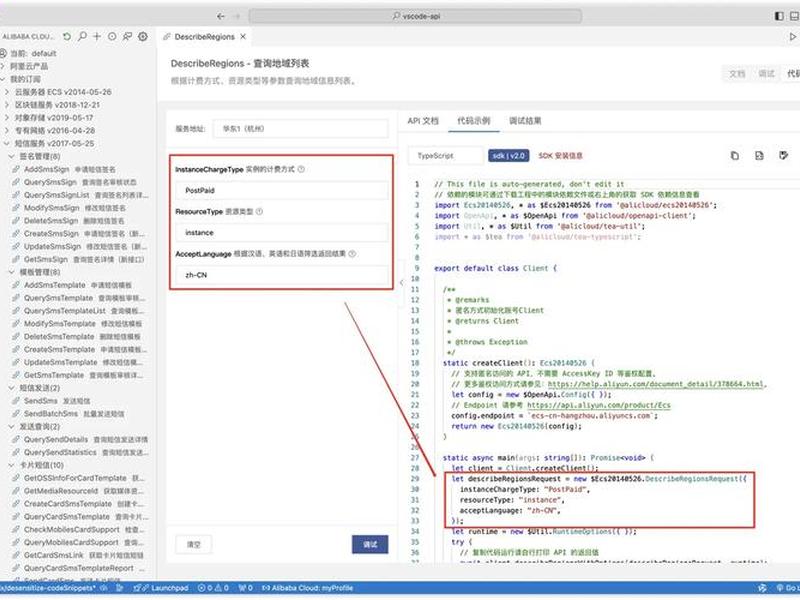Expand 专有网络 v2016-04-28
Screen dimensions: 800x600
(7, 131)
